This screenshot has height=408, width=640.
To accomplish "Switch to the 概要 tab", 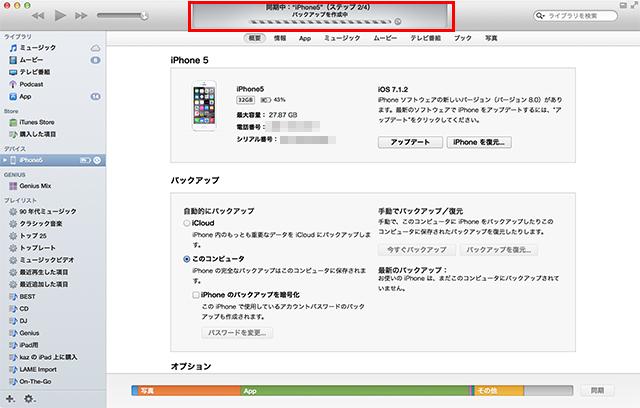I will [255, 38].
